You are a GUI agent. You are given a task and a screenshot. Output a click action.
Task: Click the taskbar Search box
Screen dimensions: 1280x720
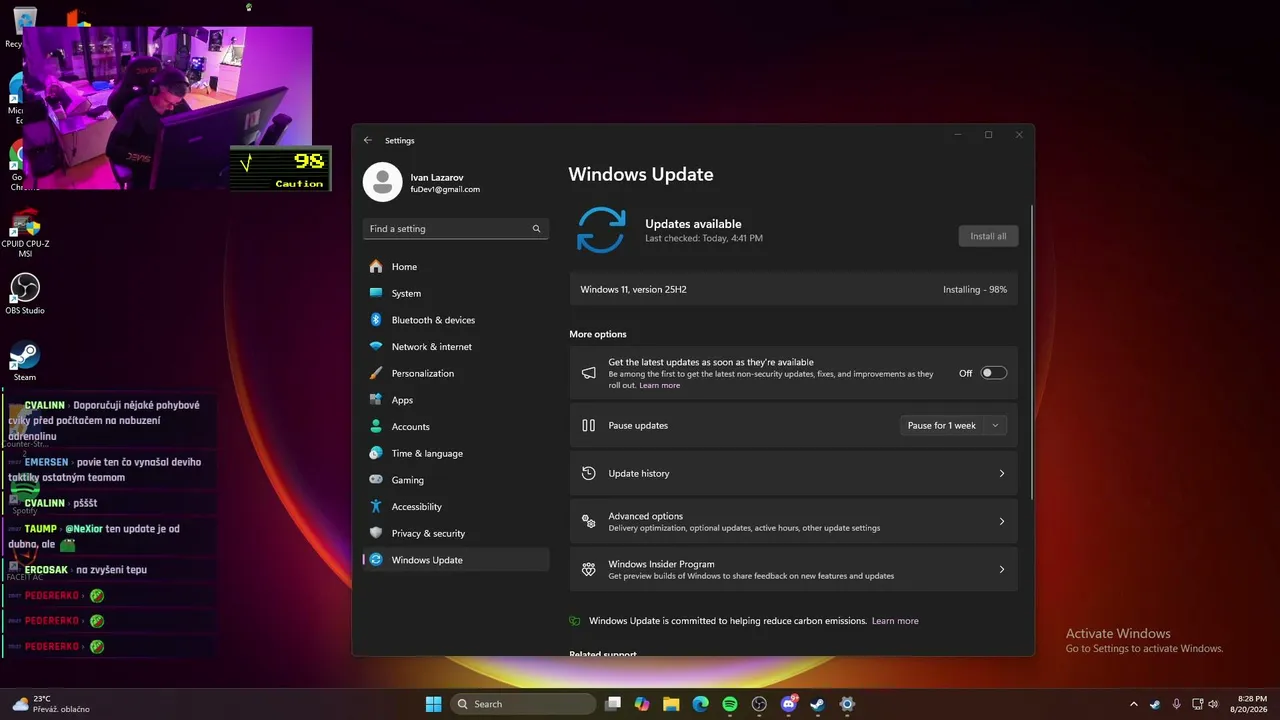521,704
